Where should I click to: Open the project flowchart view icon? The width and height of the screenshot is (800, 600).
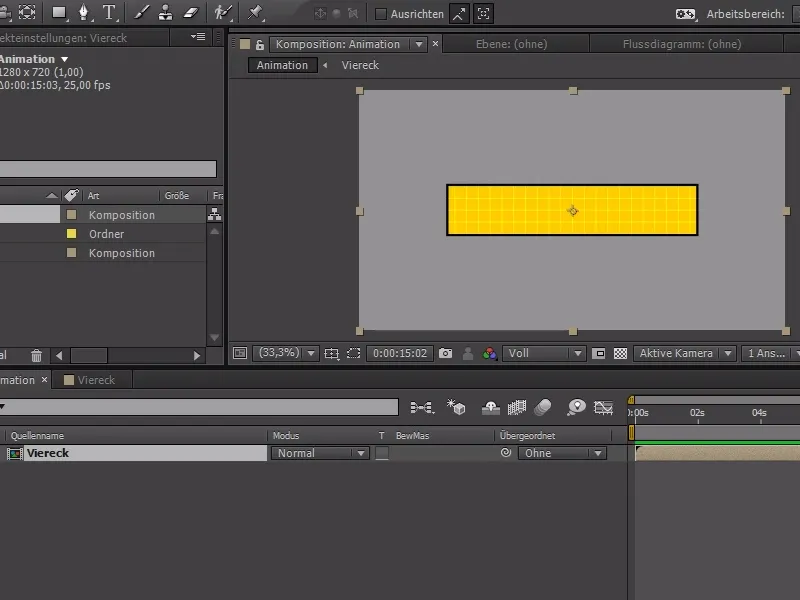click(x=214, y=215)
